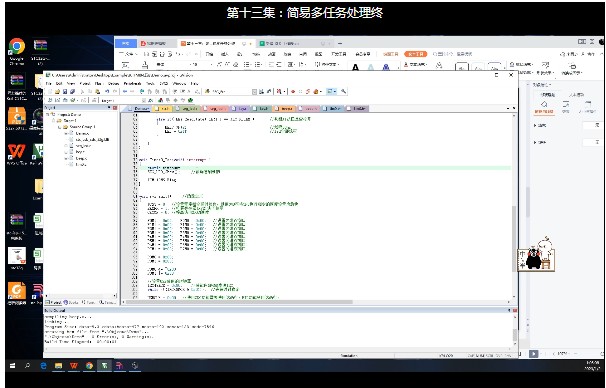Click Rebuild all icon in build toolbar
This screenshot has height=388, width=606.
click(65, 100)
